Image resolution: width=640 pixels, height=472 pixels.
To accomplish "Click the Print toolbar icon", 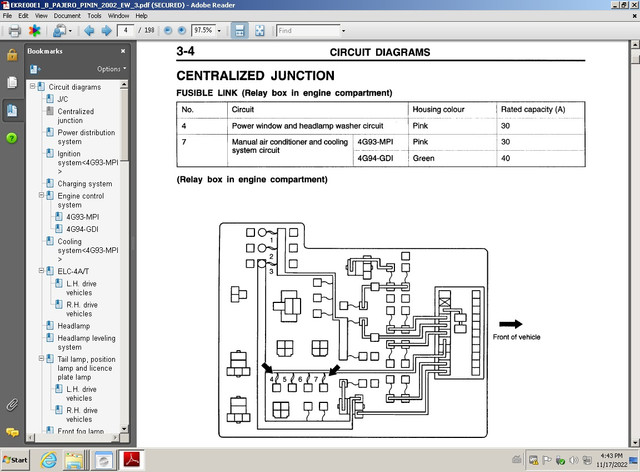I will 15,31.
